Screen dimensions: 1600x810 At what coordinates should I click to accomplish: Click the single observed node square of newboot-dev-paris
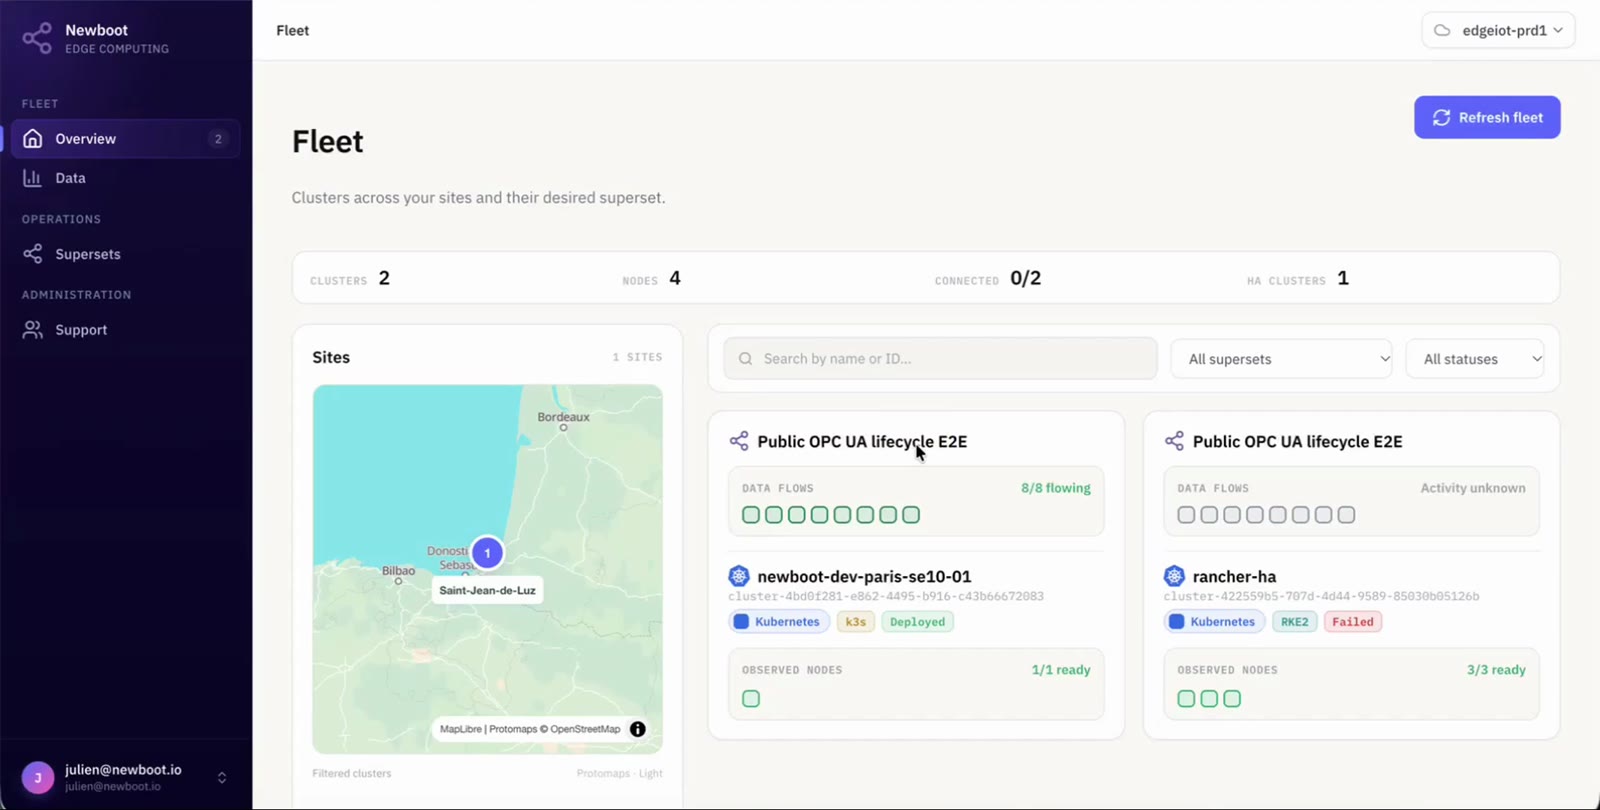pyautogui.click(x=751, y=699)
